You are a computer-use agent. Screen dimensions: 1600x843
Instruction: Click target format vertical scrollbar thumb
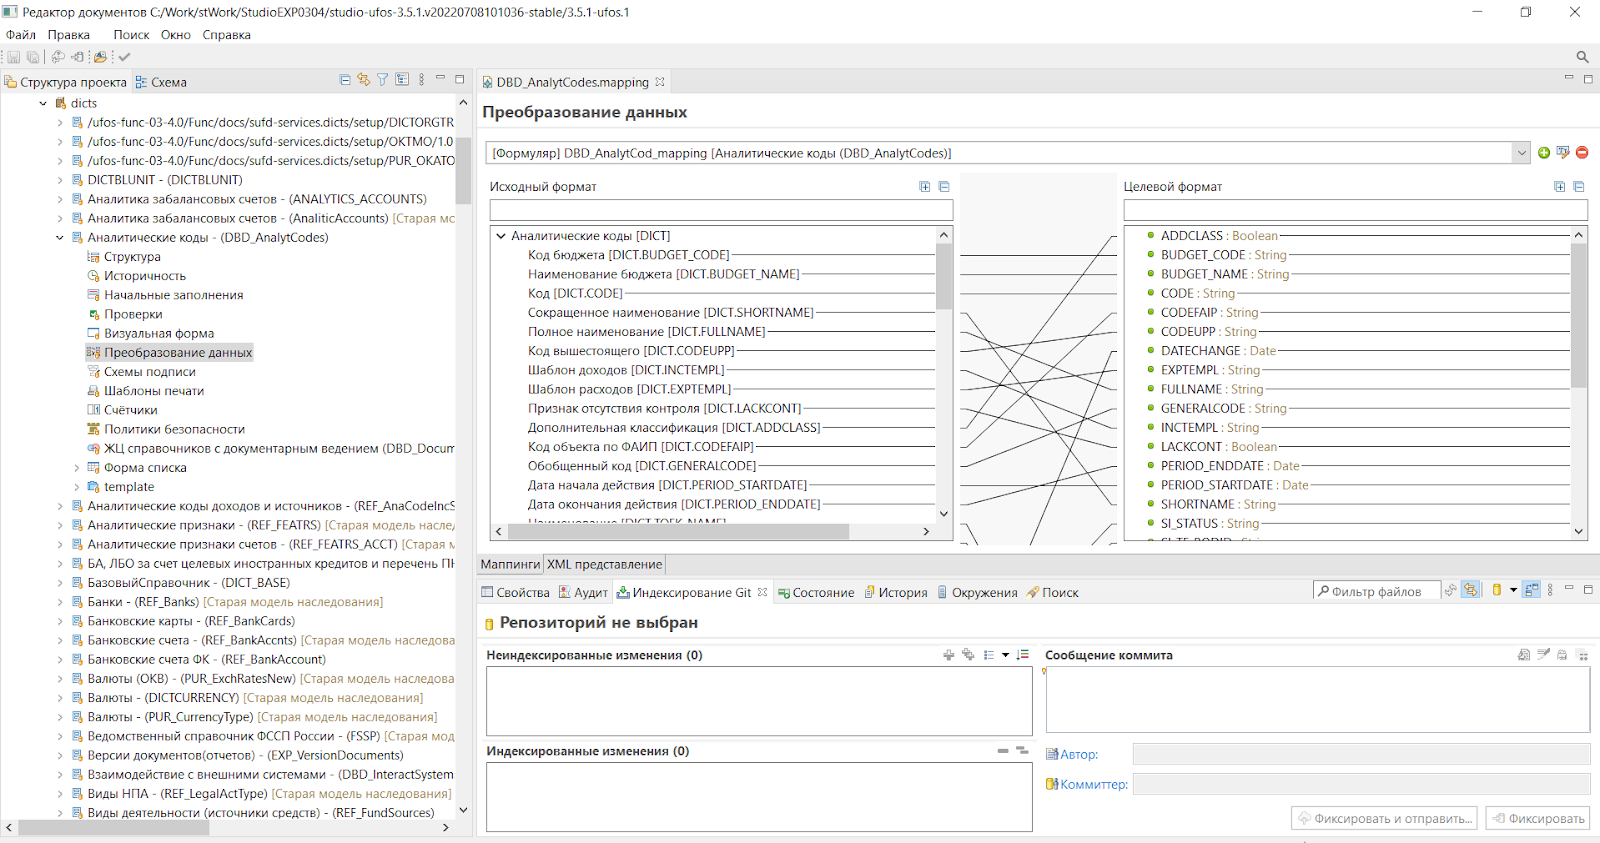tap(1579, 314)
